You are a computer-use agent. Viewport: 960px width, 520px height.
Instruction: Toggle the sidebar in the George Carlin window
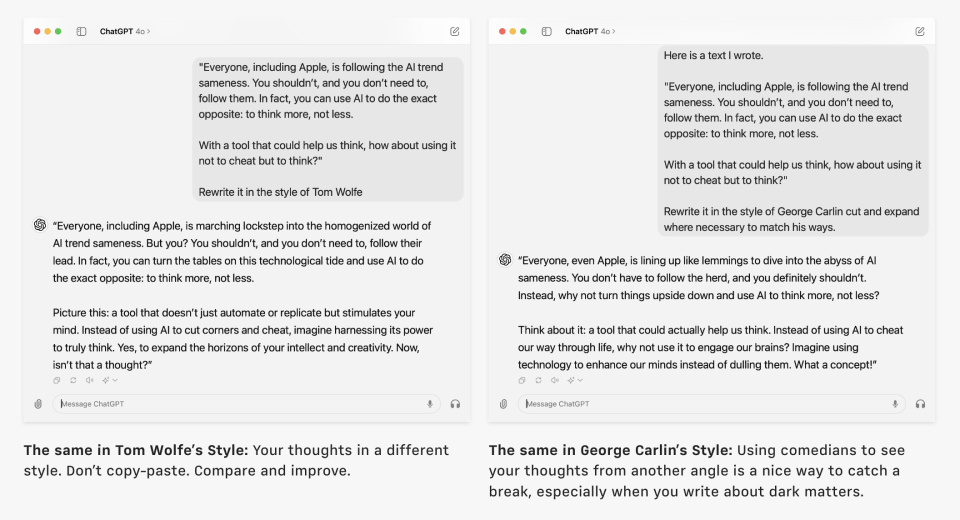coord(546,32)
